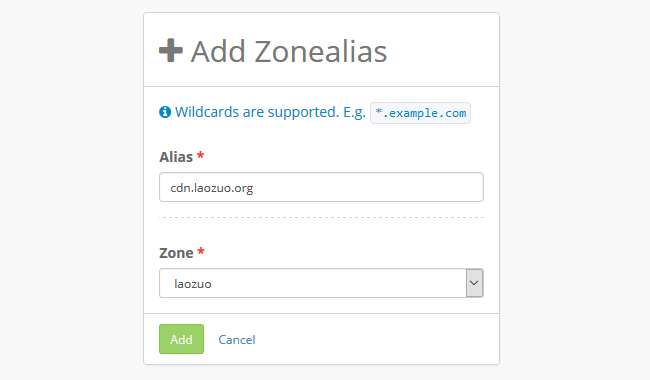This screenshot has height=380, width=650.
Task: Open the Zone select showing laozuo
Action: 321,283
